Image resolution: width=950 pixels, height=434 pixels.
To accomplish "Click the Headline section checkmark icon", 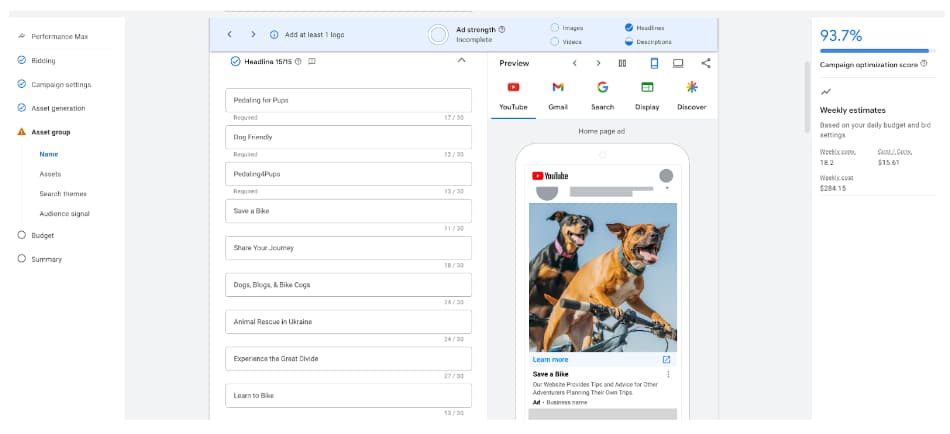I will point(236,61).
